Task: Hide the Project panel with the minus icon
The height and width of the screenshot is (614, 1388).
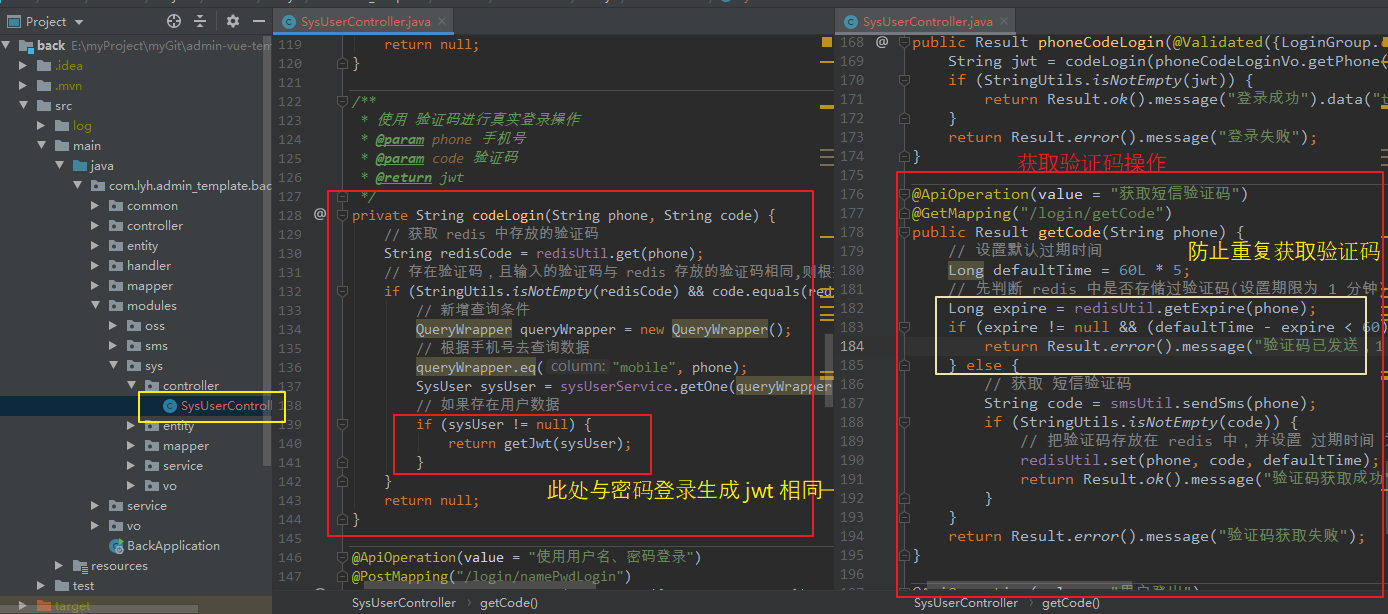Action: [x=259, y=21]
